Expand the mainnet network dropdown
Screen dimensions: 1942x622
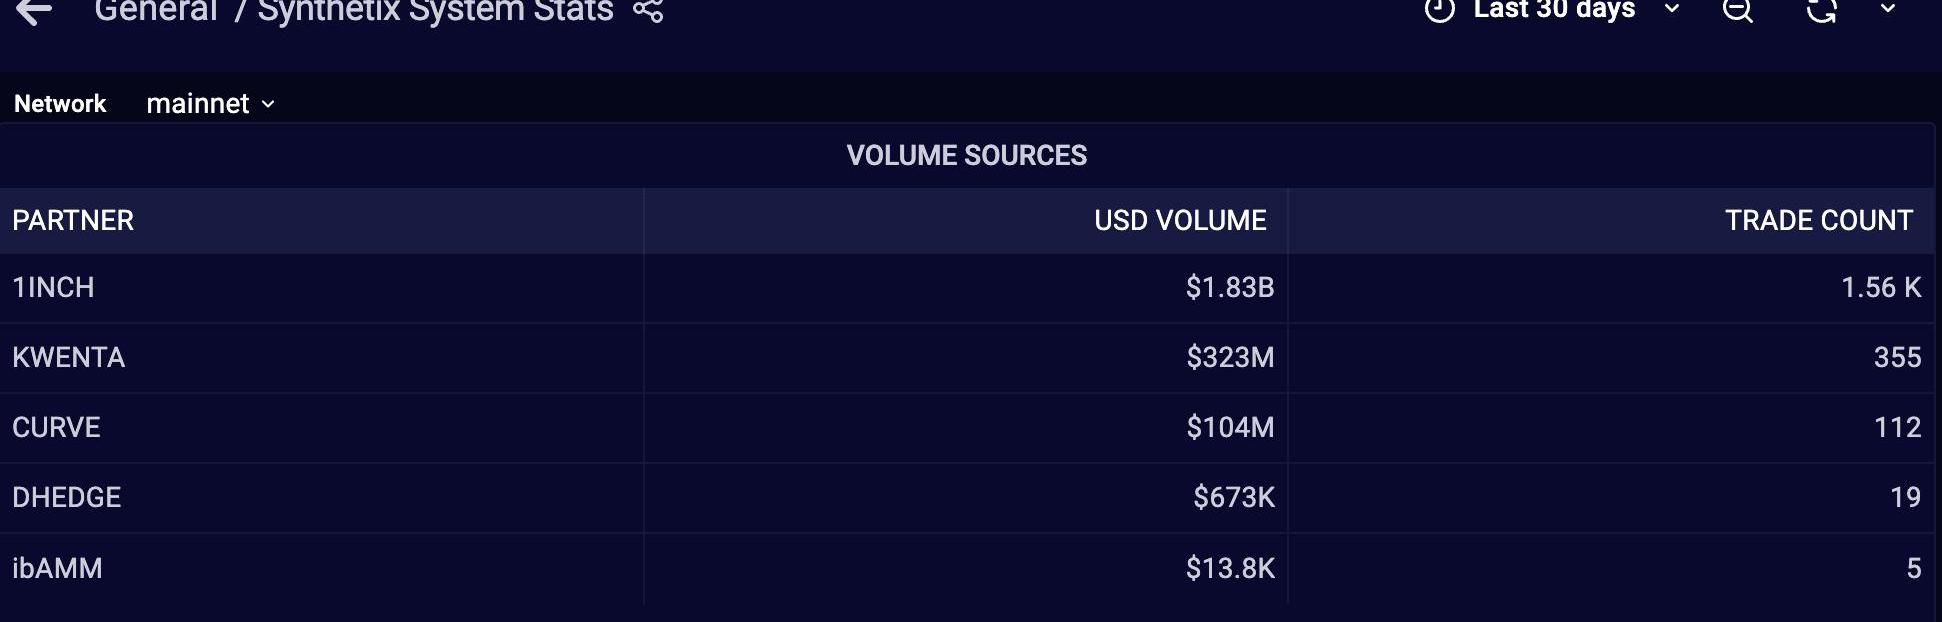tap(210, 104)
